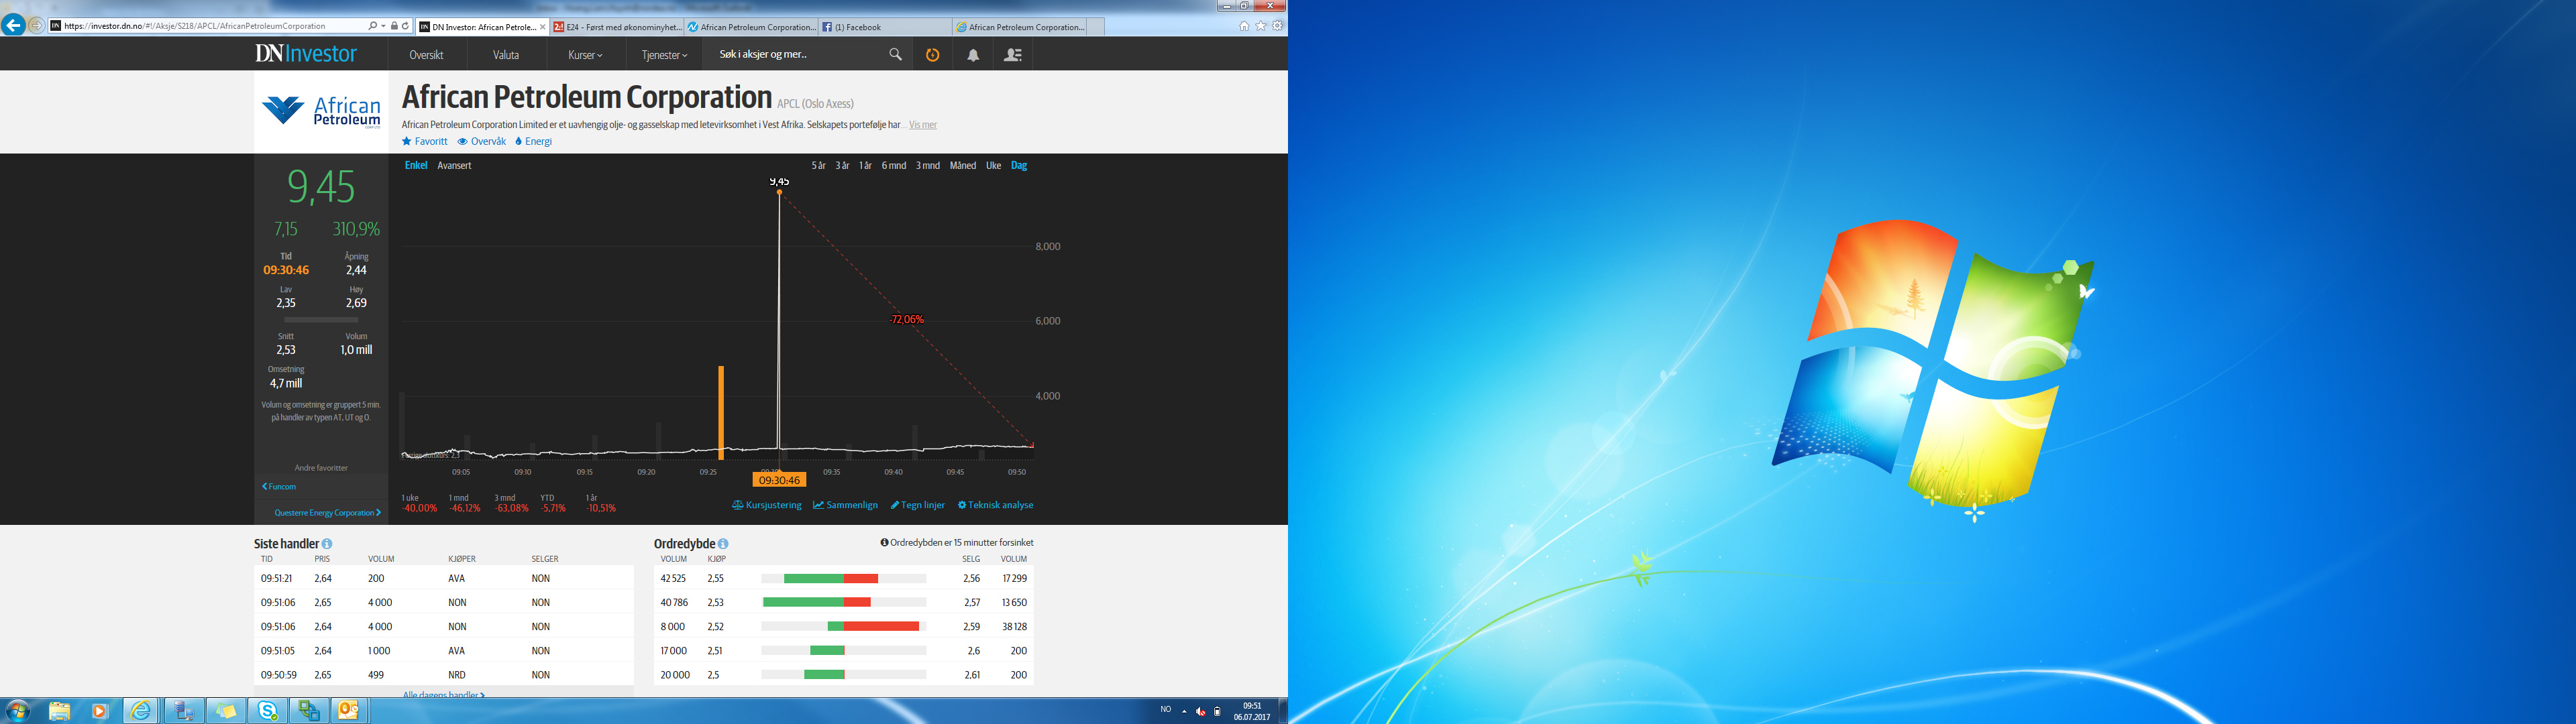
Task: Click the orange 09:30:46 chart time marker
Action: pos(779,480)
